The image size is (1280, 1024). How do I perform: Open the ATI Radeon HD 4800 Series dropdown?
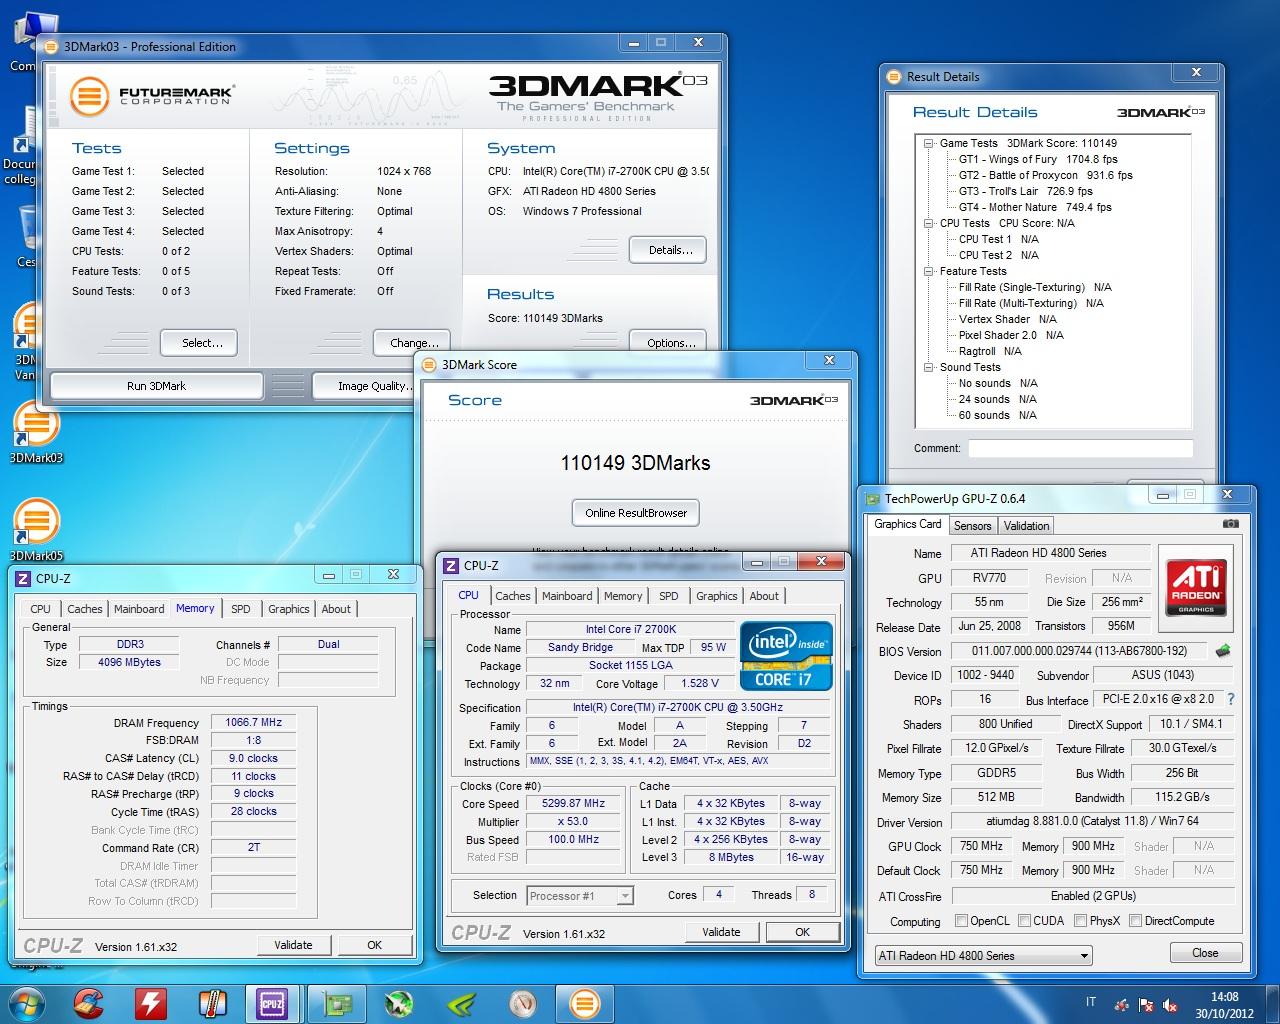[983, 956]
